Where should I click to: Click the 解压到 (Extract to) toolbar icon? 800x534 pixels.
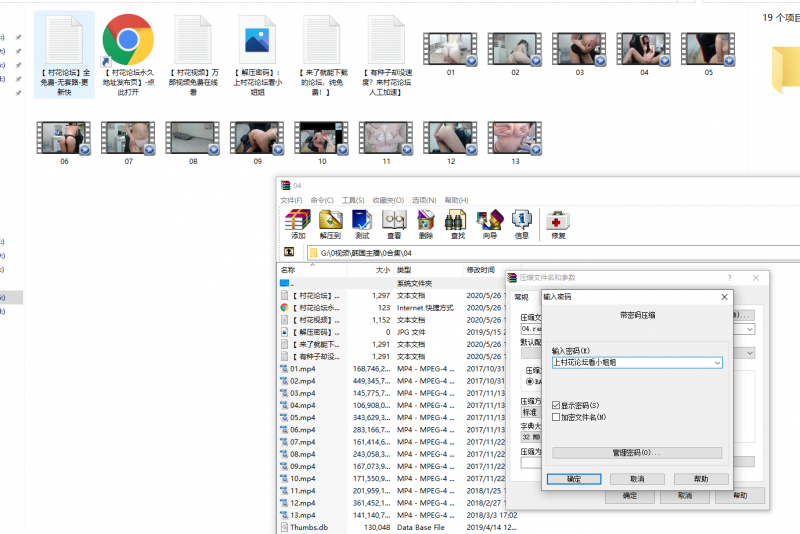[x=330, y=225]
